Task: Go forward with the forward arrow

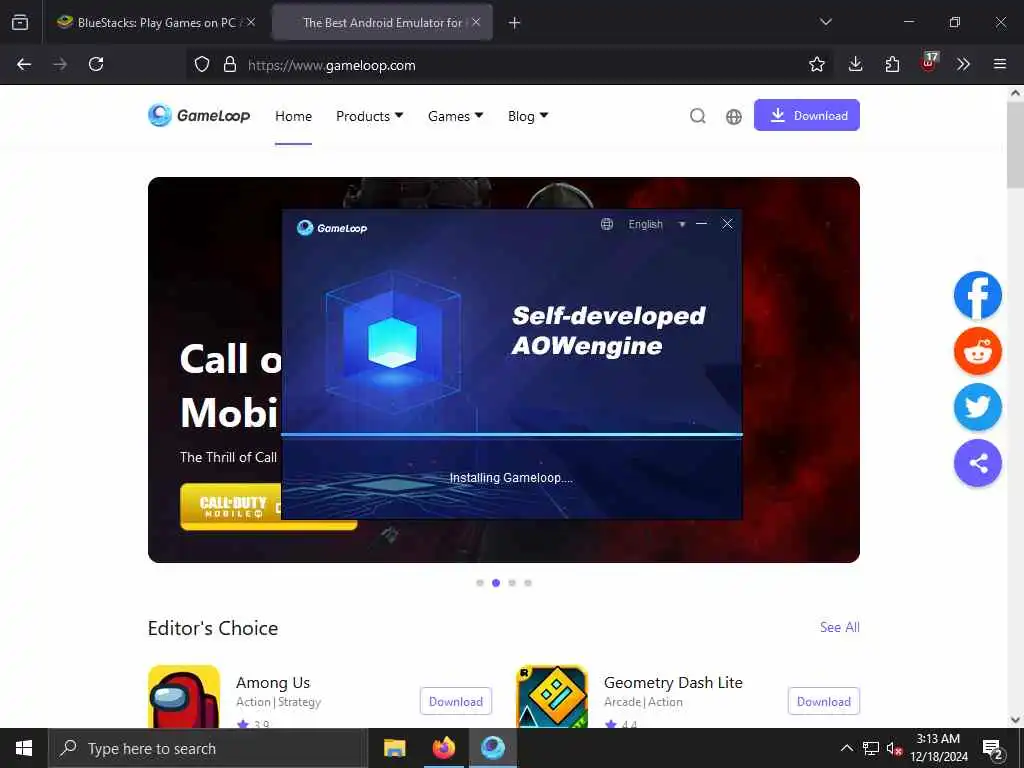Action: tap(60, 64)
